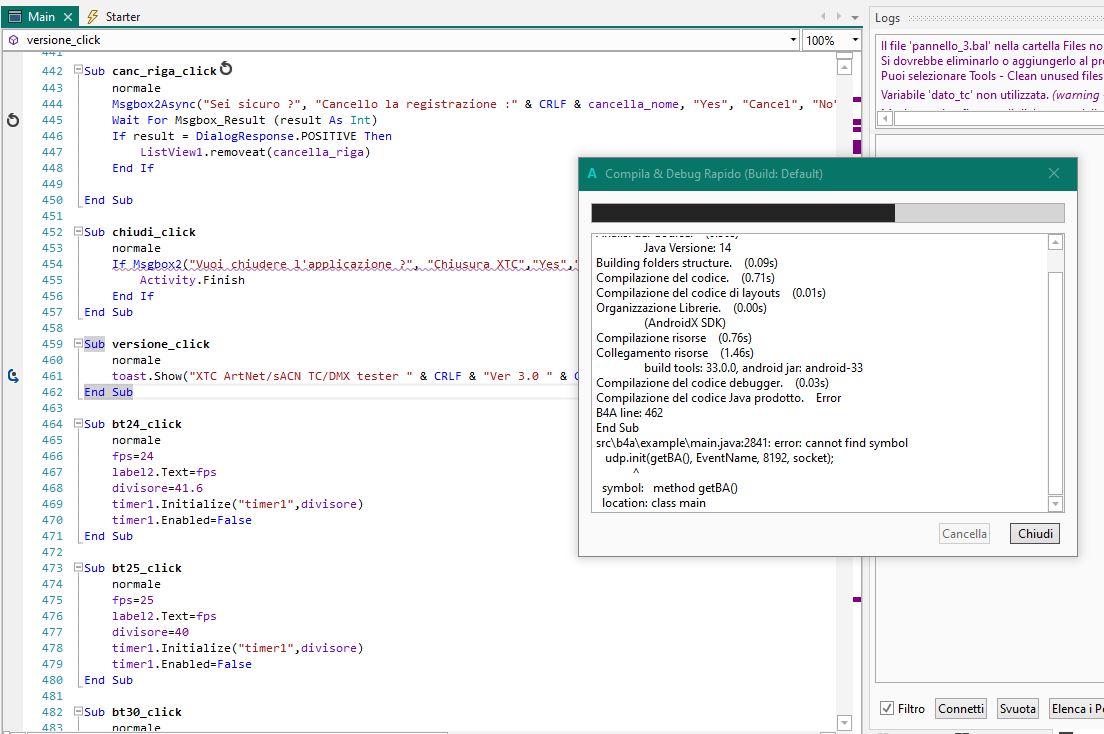Click the tab scroll-right arrow
Viewport: 1104px width, 734px height.
click(x=838, y=16)
